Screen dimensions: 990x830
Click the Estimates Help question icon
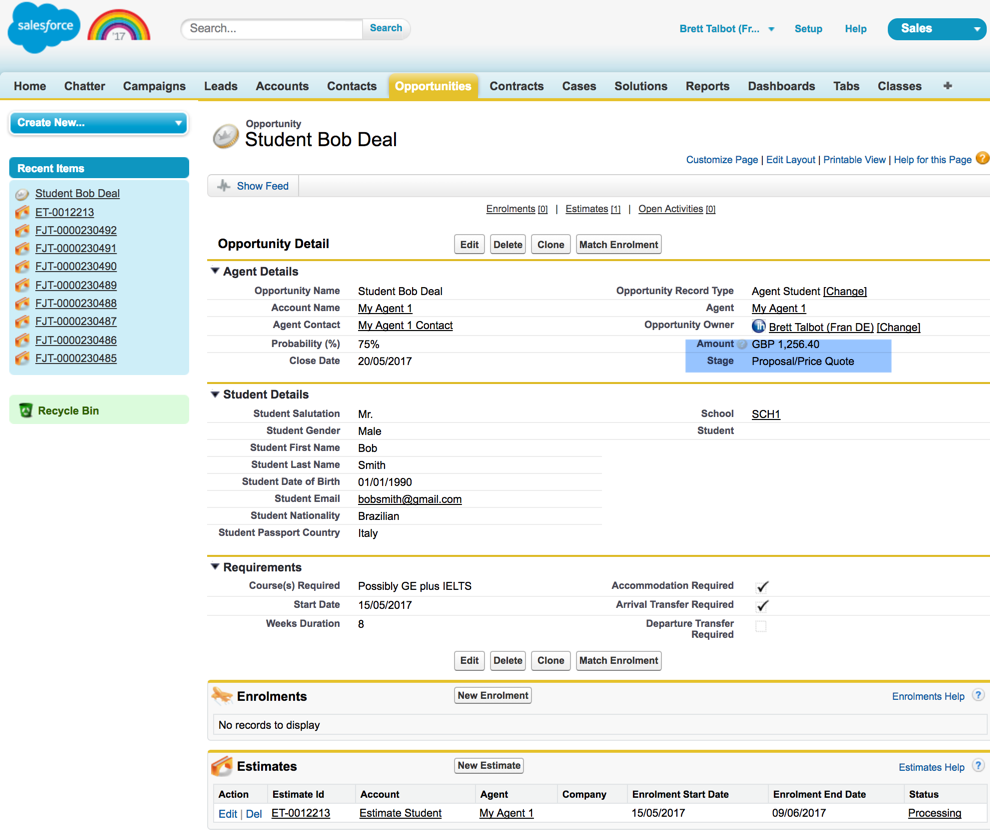pos(978,767)
